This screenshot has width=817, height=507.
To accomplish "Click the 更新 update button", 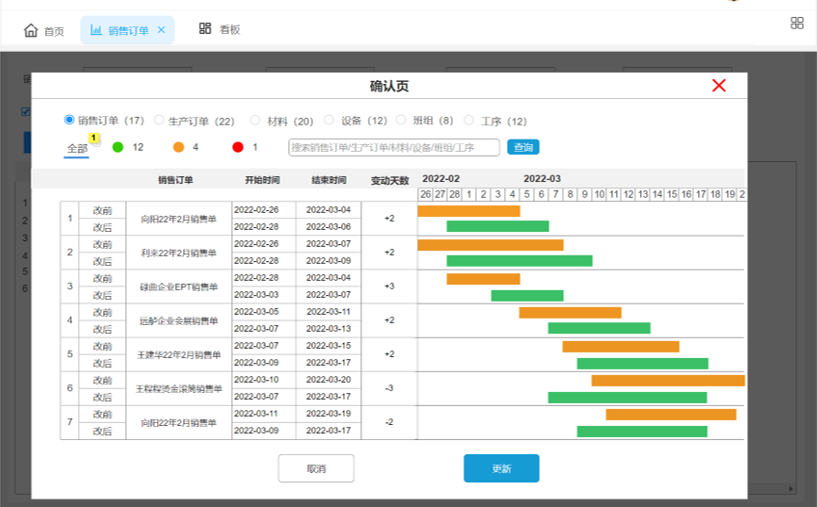I will (501, 468).
